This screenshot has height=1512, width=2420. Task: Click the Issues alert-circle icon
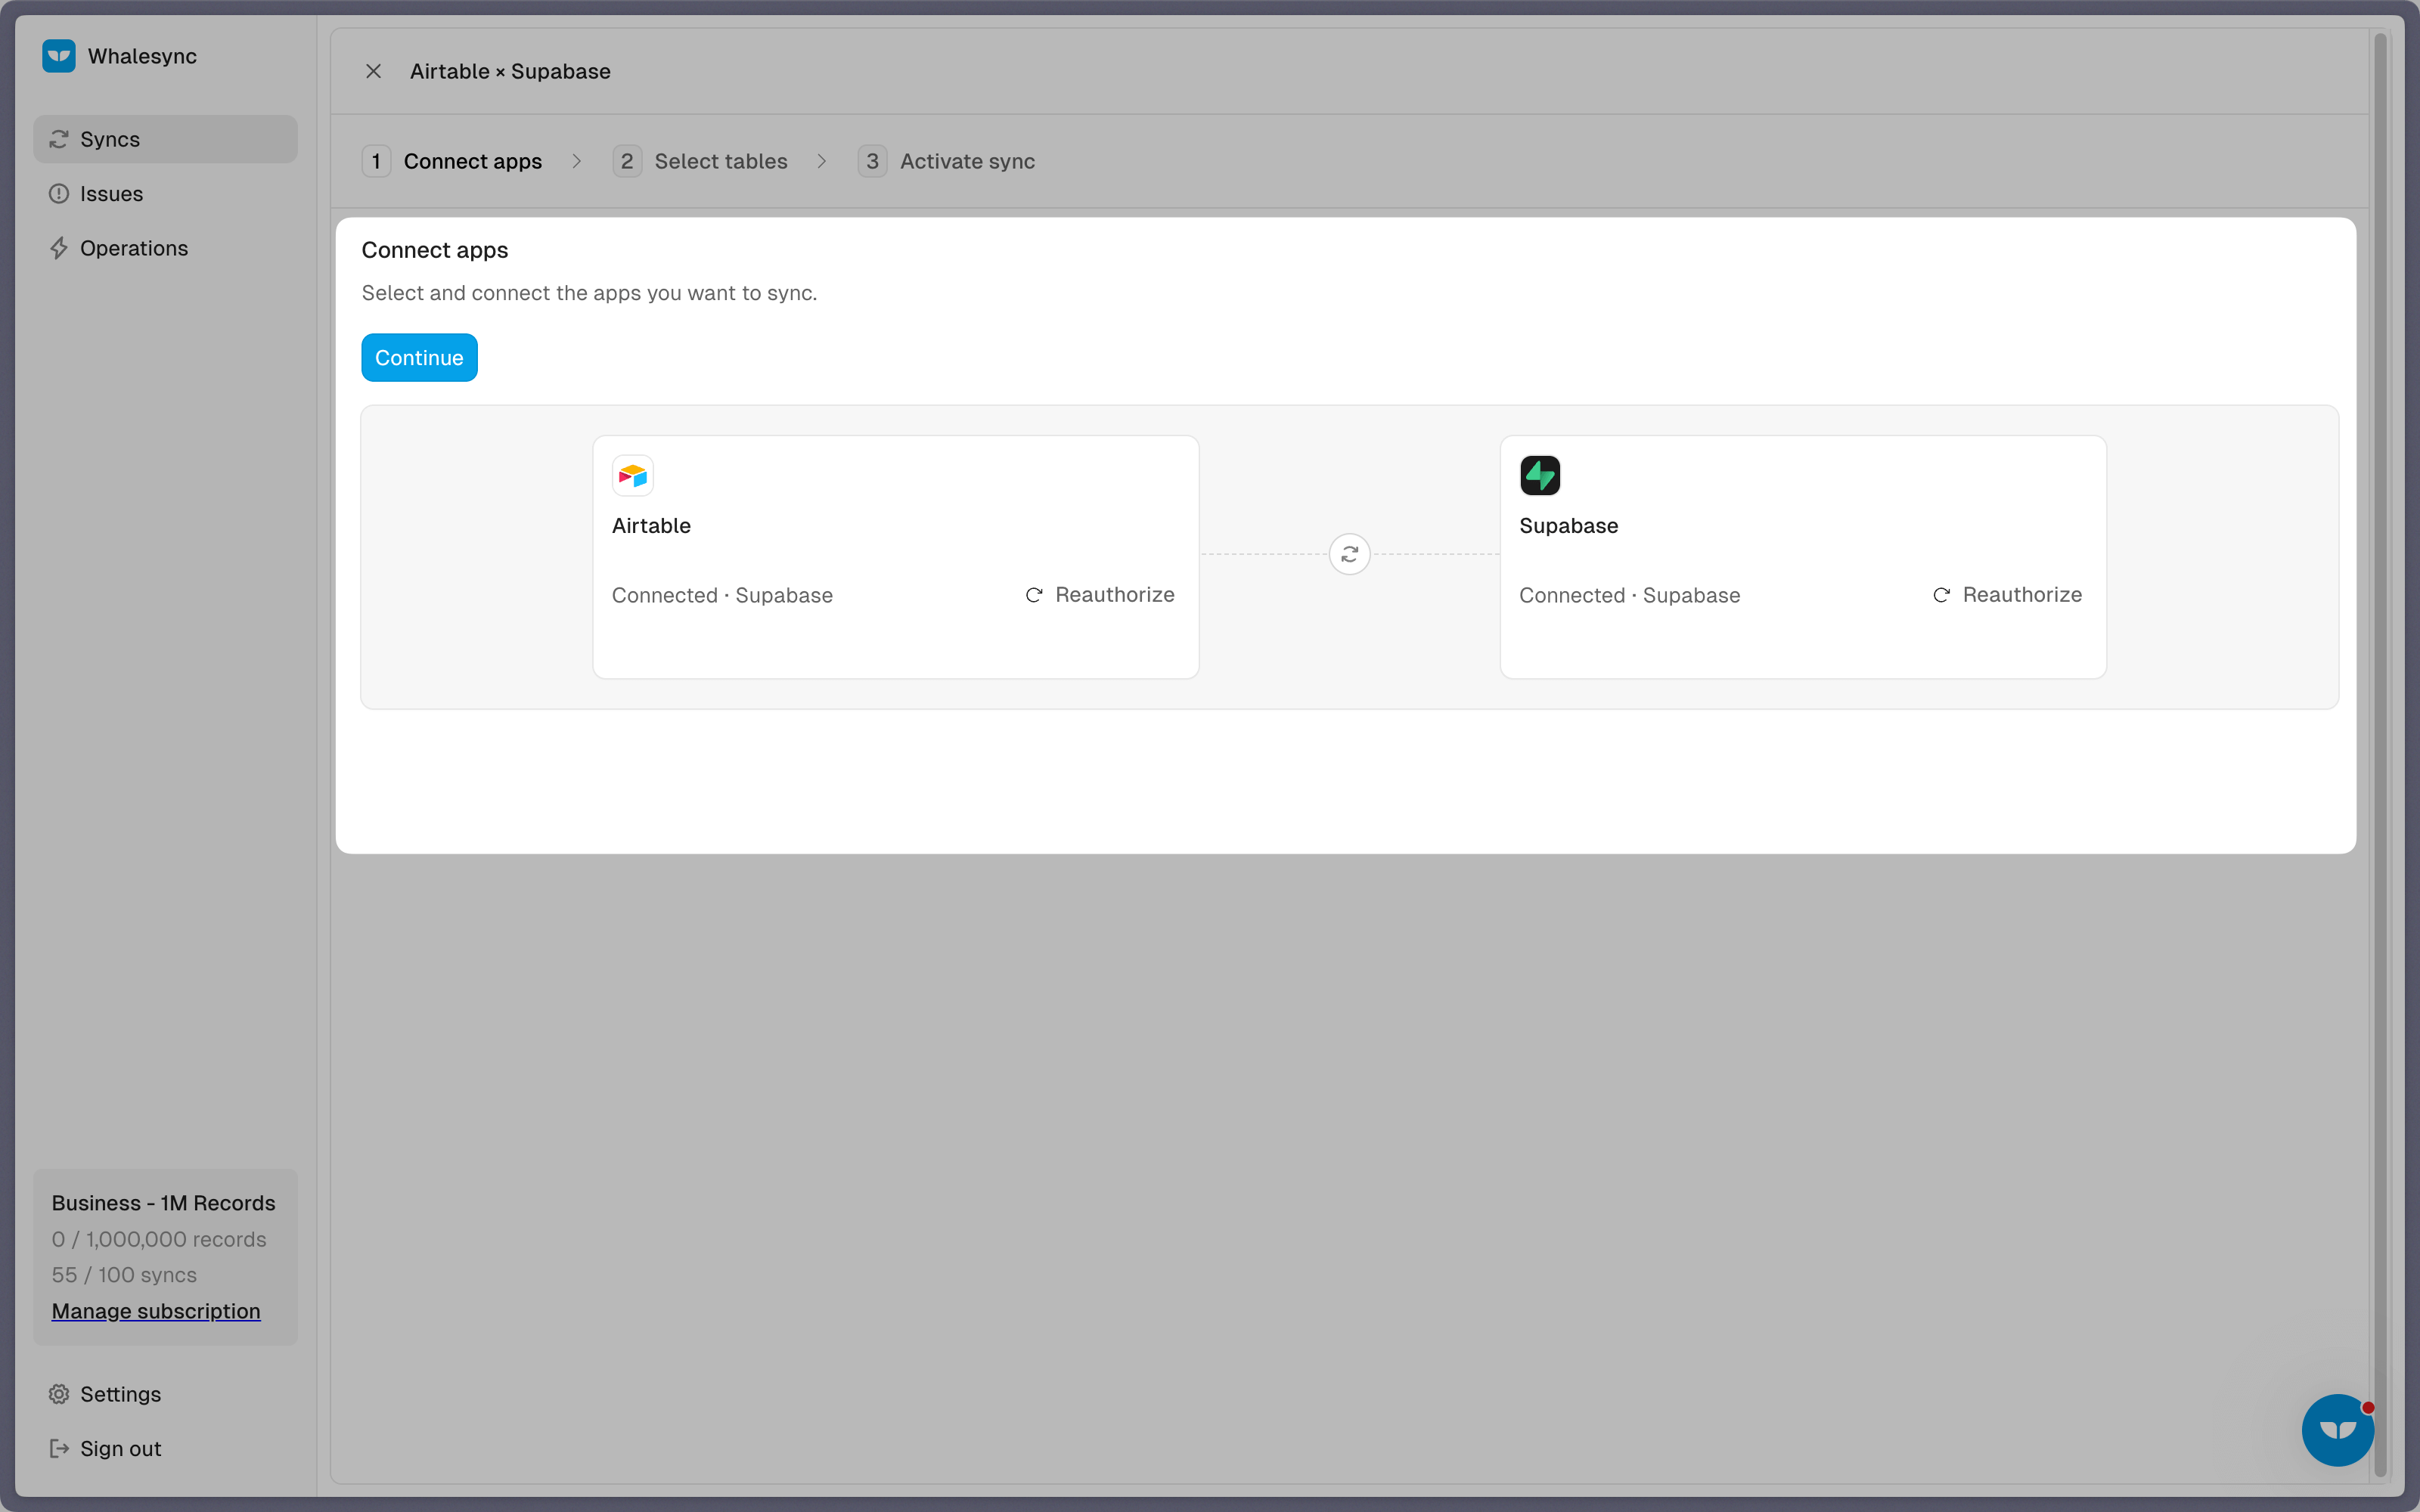click(59, 194)
